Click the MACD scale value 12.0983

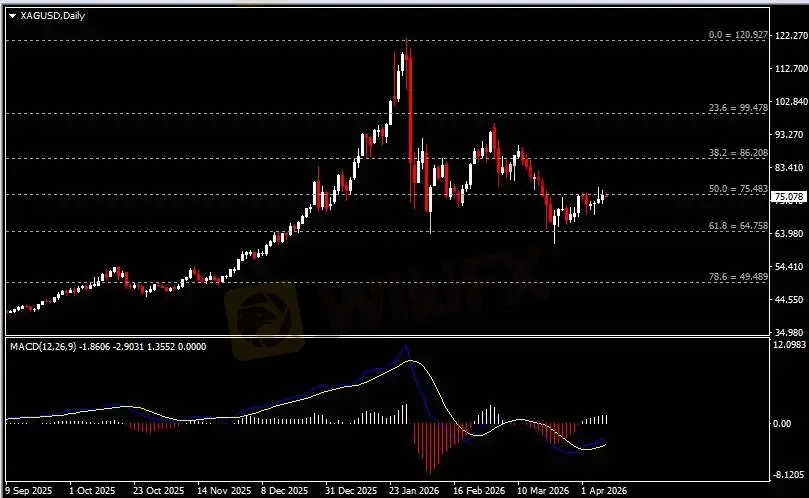pos(789,345)
